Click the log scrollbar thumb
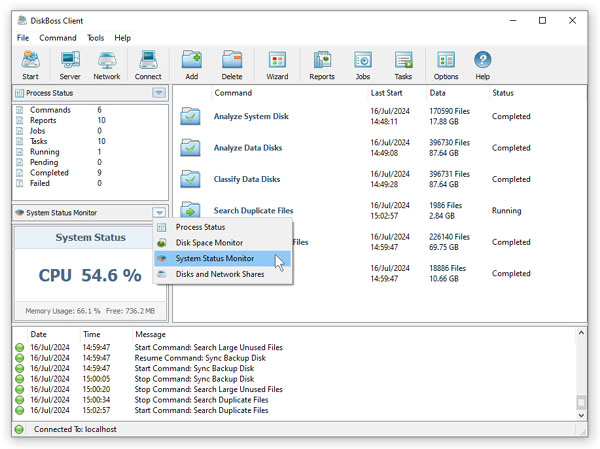This screenshot has height=449, width=600. coord(581,403)
